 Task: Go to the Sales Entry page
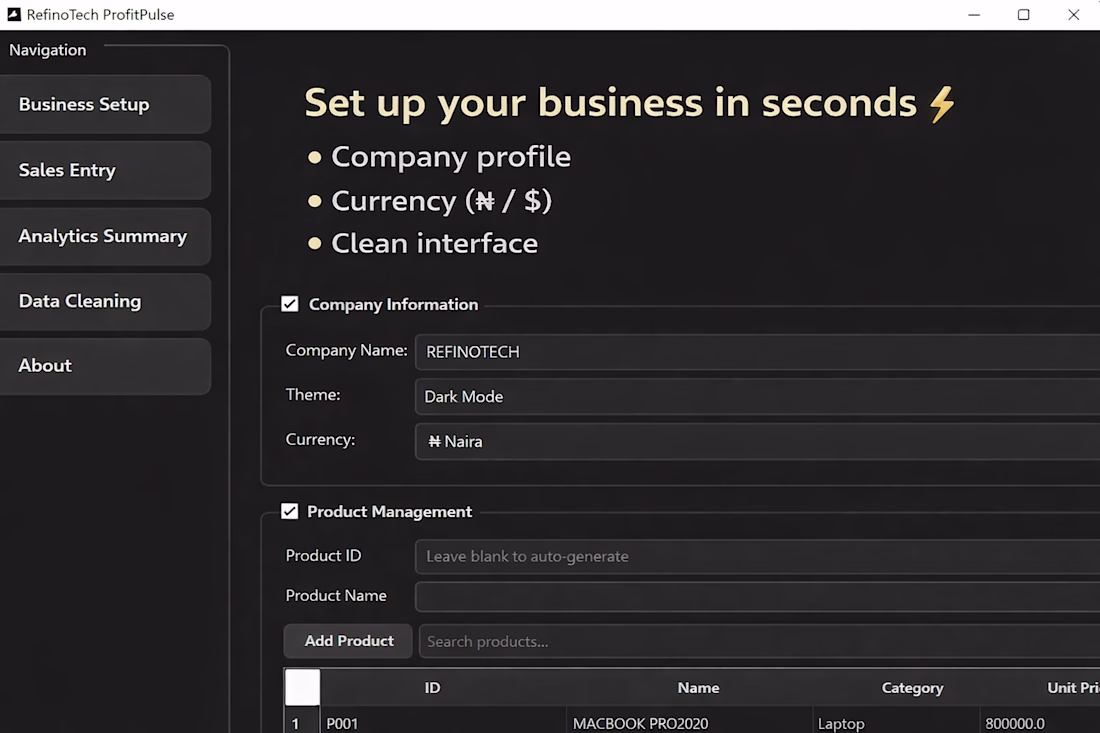(105, 170)
